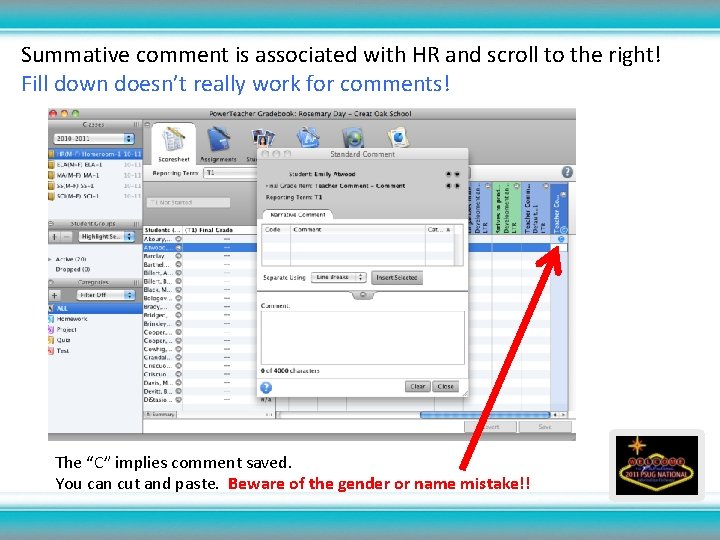Open the Reporting Term T1 dropdown

tap(231, 173)
